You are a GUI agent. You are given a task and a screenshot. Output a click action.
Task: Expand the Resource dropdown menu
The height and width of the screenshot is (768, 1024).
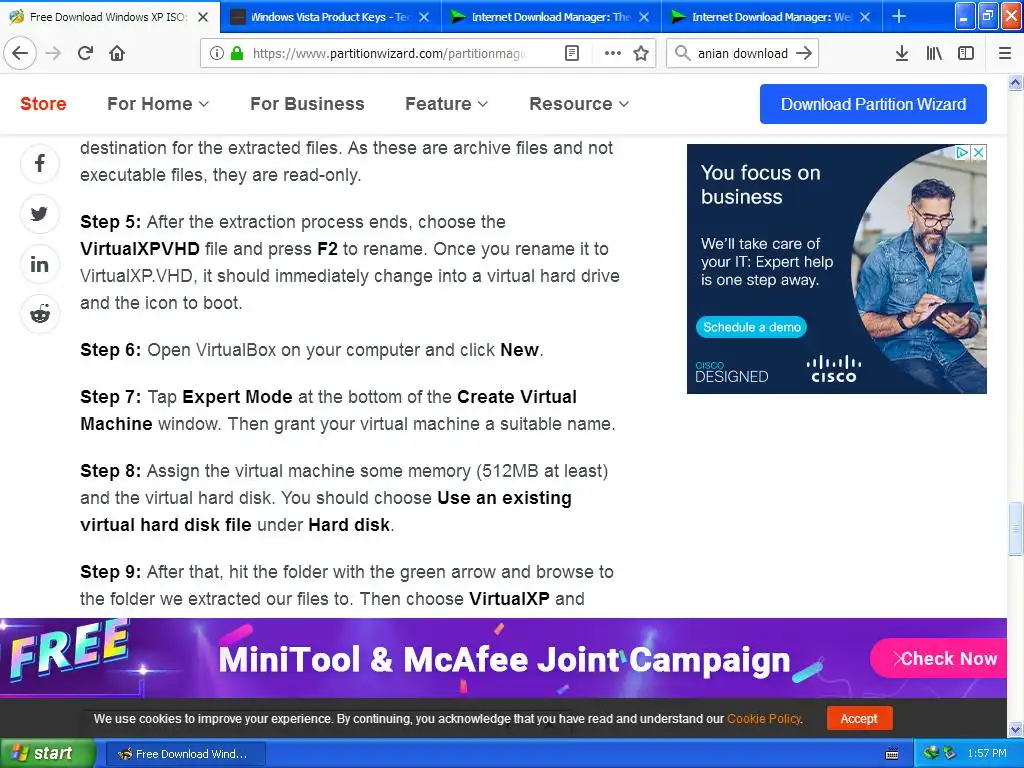579,104
